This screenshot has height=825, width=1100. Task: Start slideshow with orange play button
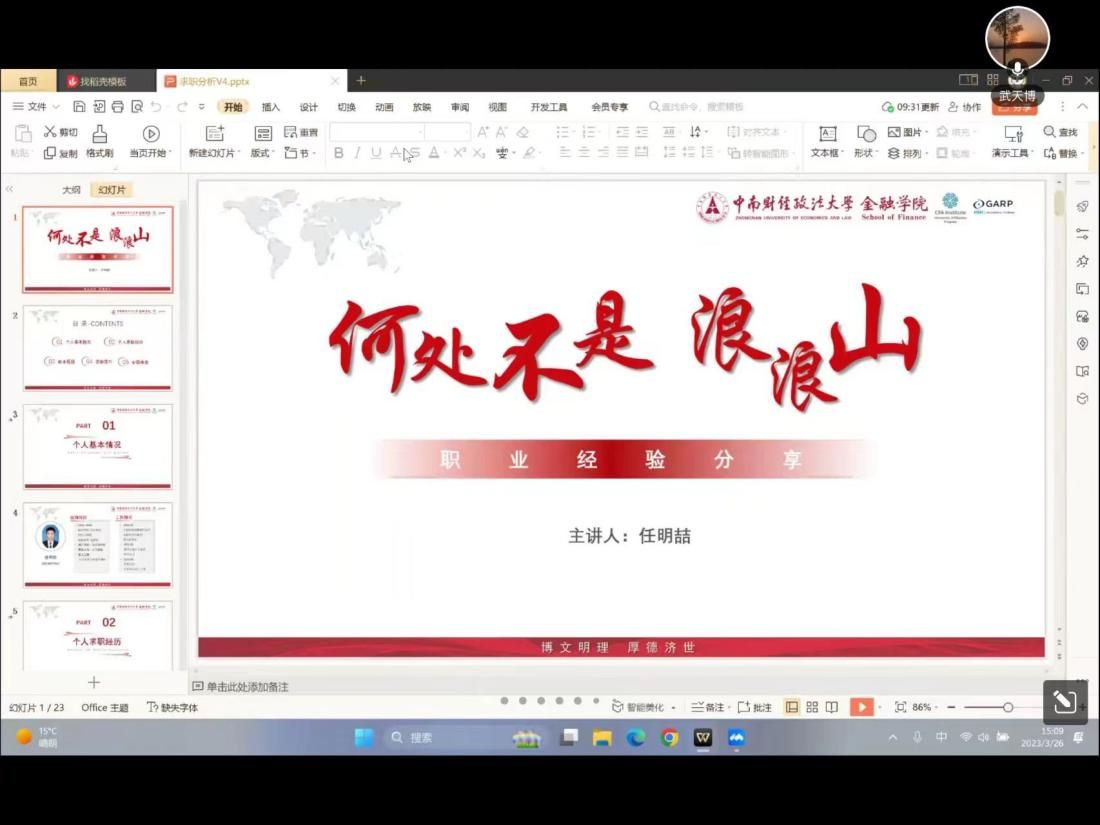coord(861,707)
